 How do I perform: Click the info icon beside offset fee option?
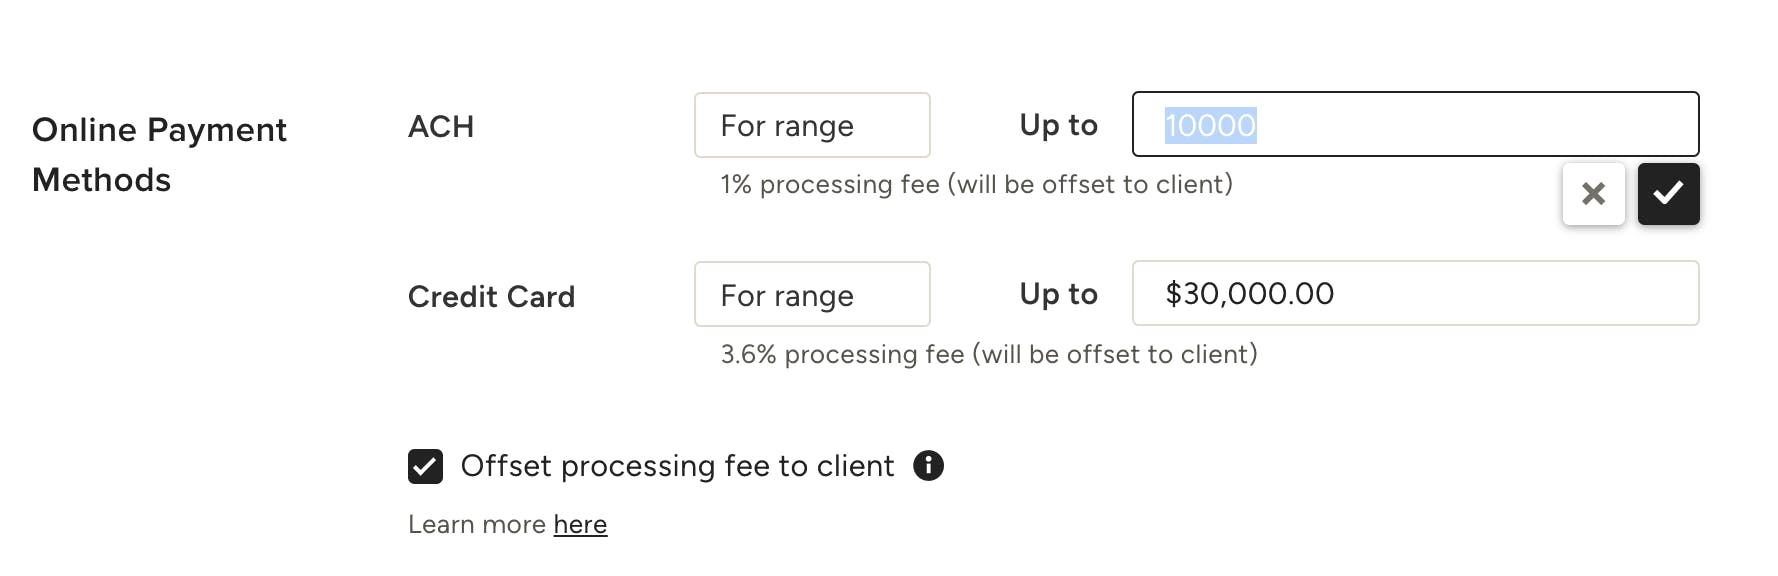[x=927, y=465]
